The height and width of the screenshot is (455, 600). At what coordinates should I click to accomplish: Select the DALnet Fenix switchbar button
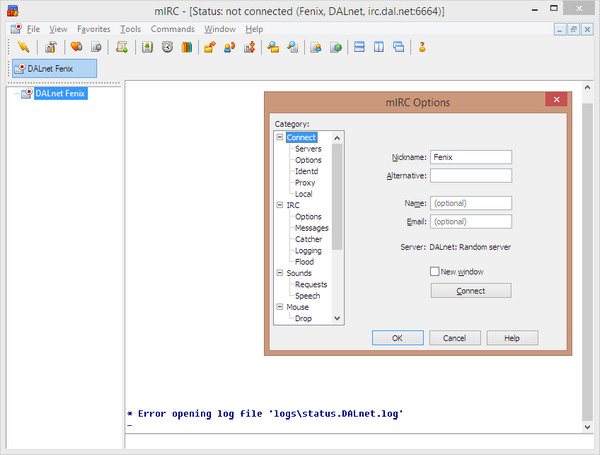tap(54, 68)
